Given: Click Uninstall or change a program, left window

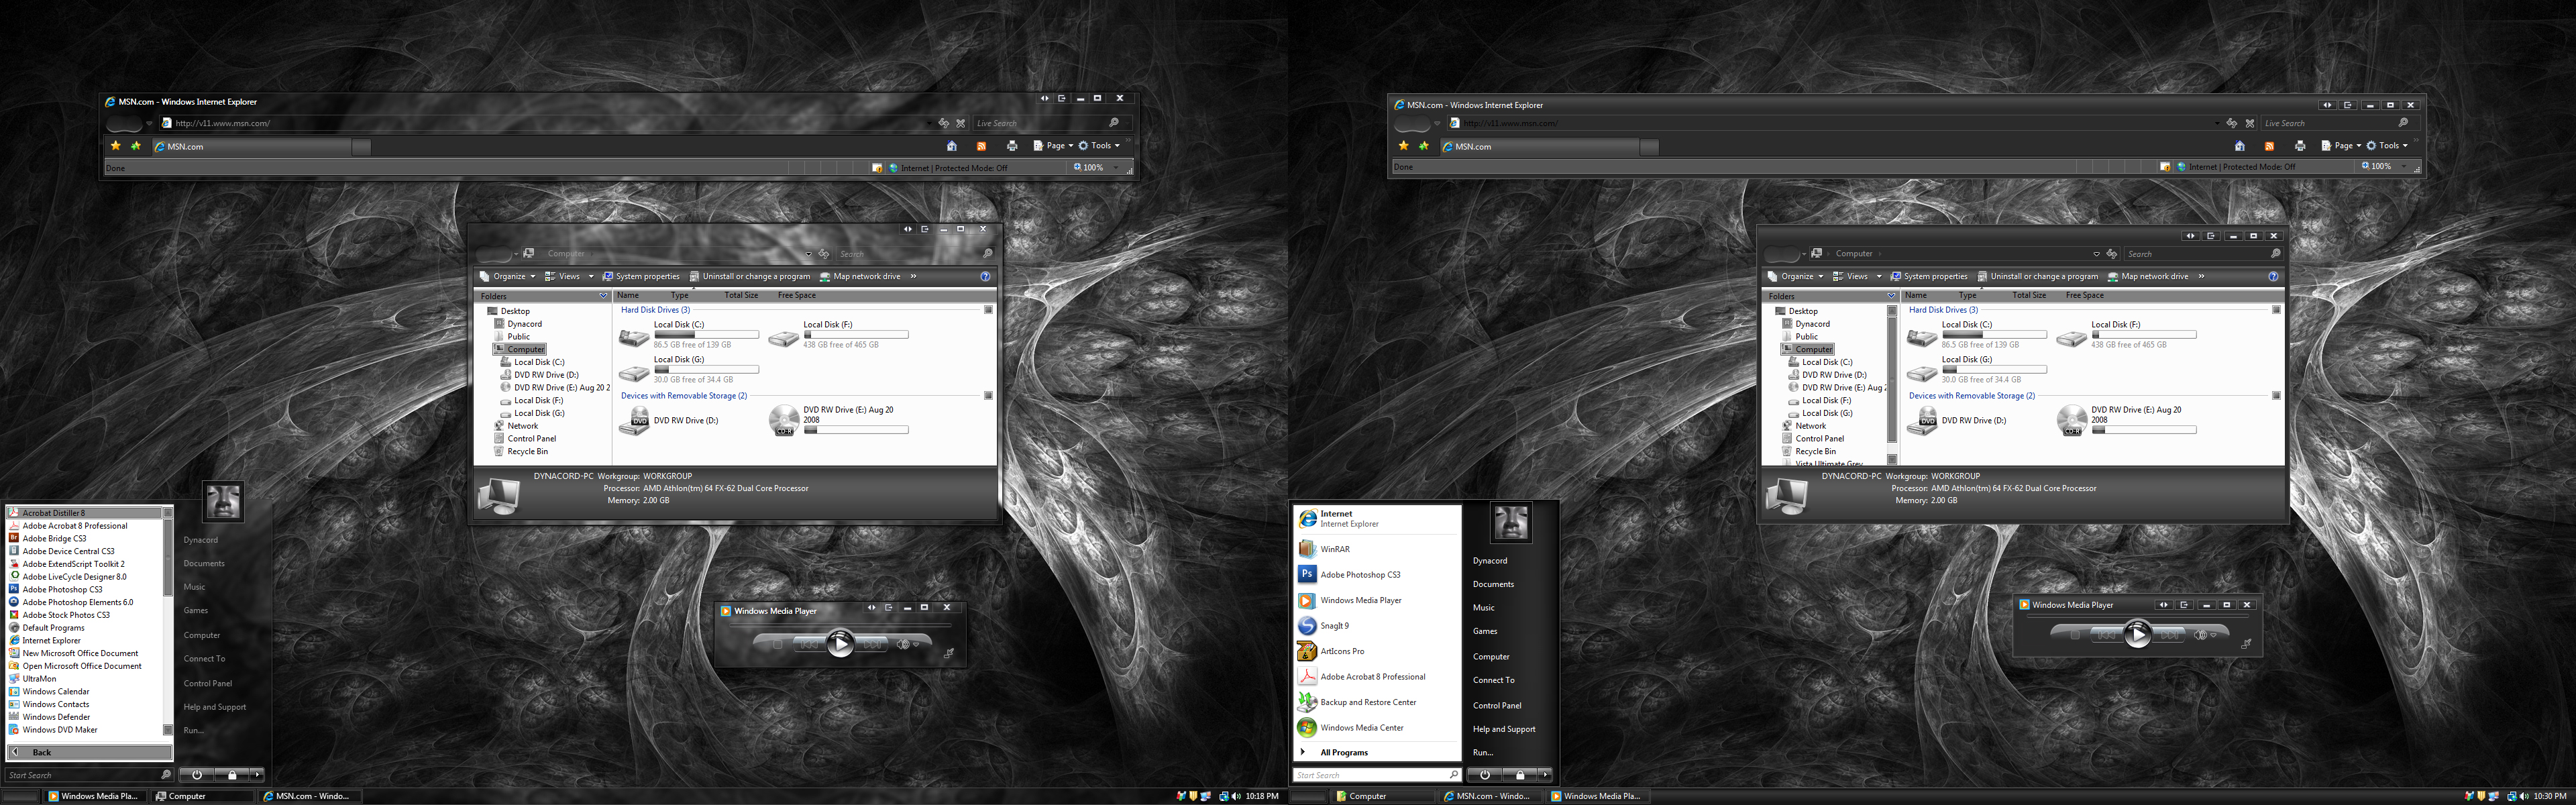Looking at the screenshot, I should tap(750, 277).
